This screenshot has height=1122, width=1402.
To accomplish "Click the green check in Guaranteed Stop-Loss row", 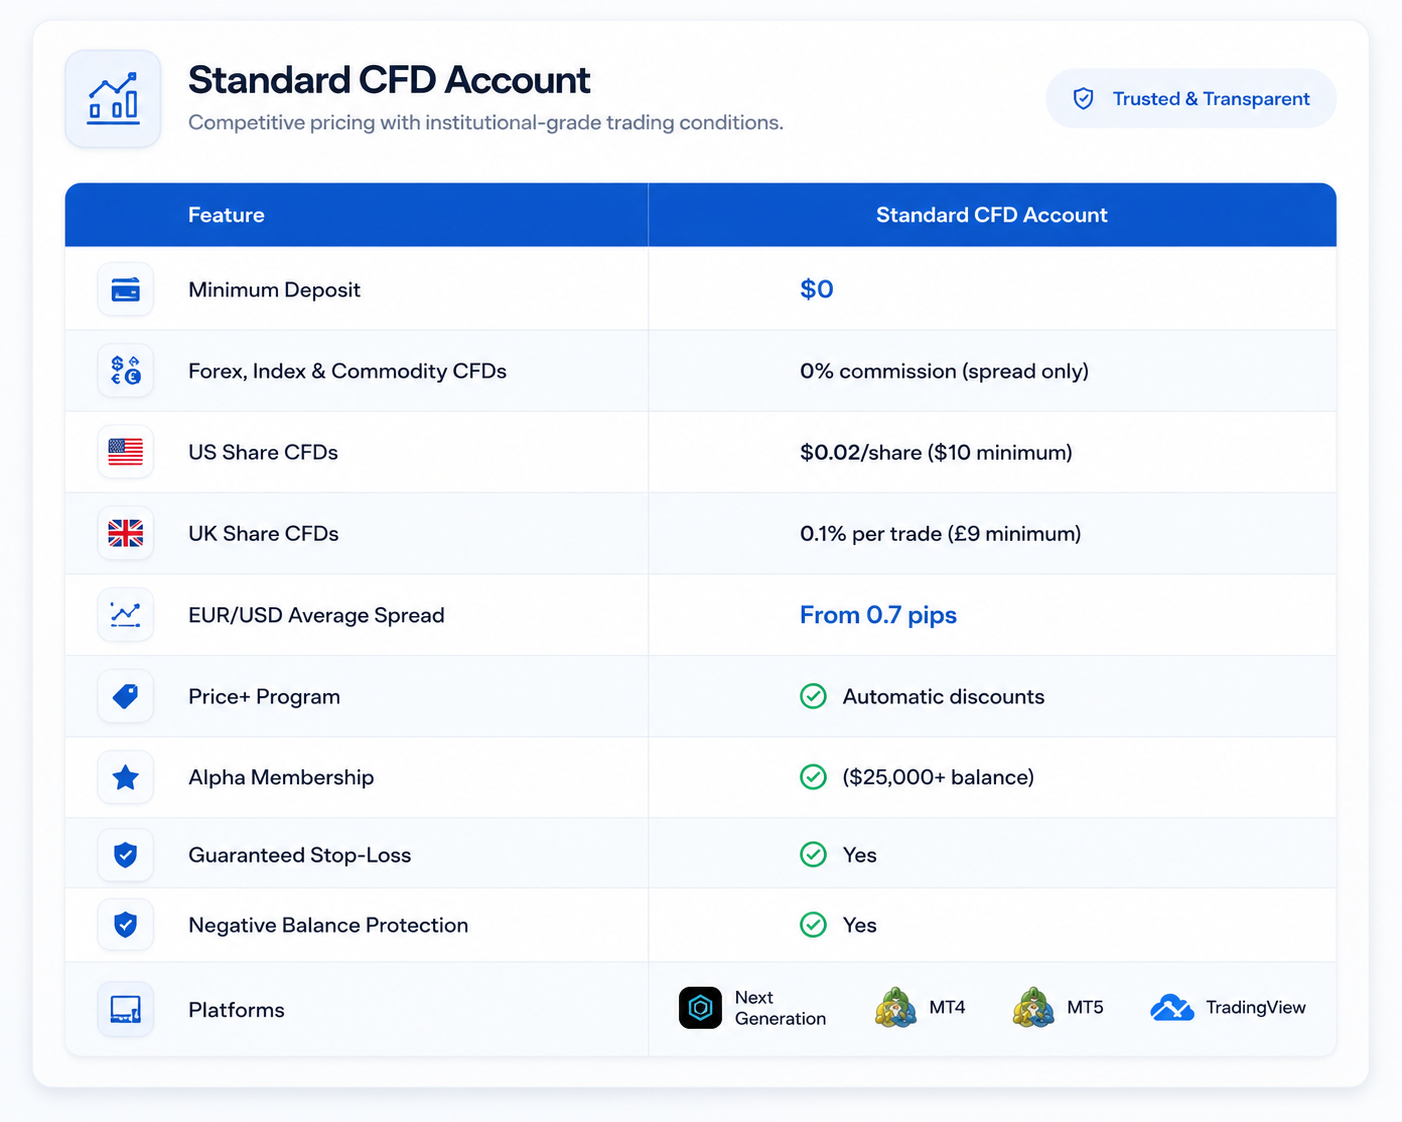I will coord(813,854).
